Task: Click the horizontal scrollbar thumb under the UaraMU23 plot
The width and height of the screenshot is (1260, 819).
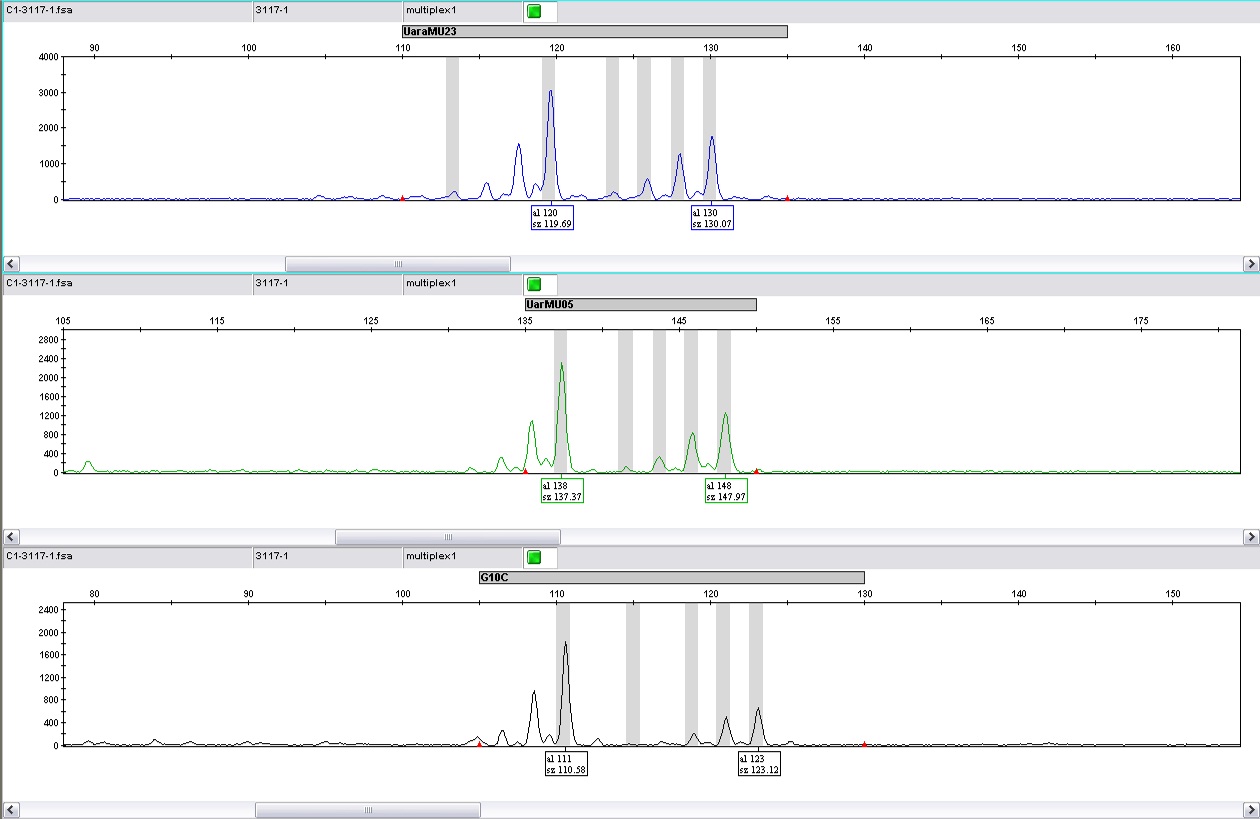Action: (x=397, y=264)
